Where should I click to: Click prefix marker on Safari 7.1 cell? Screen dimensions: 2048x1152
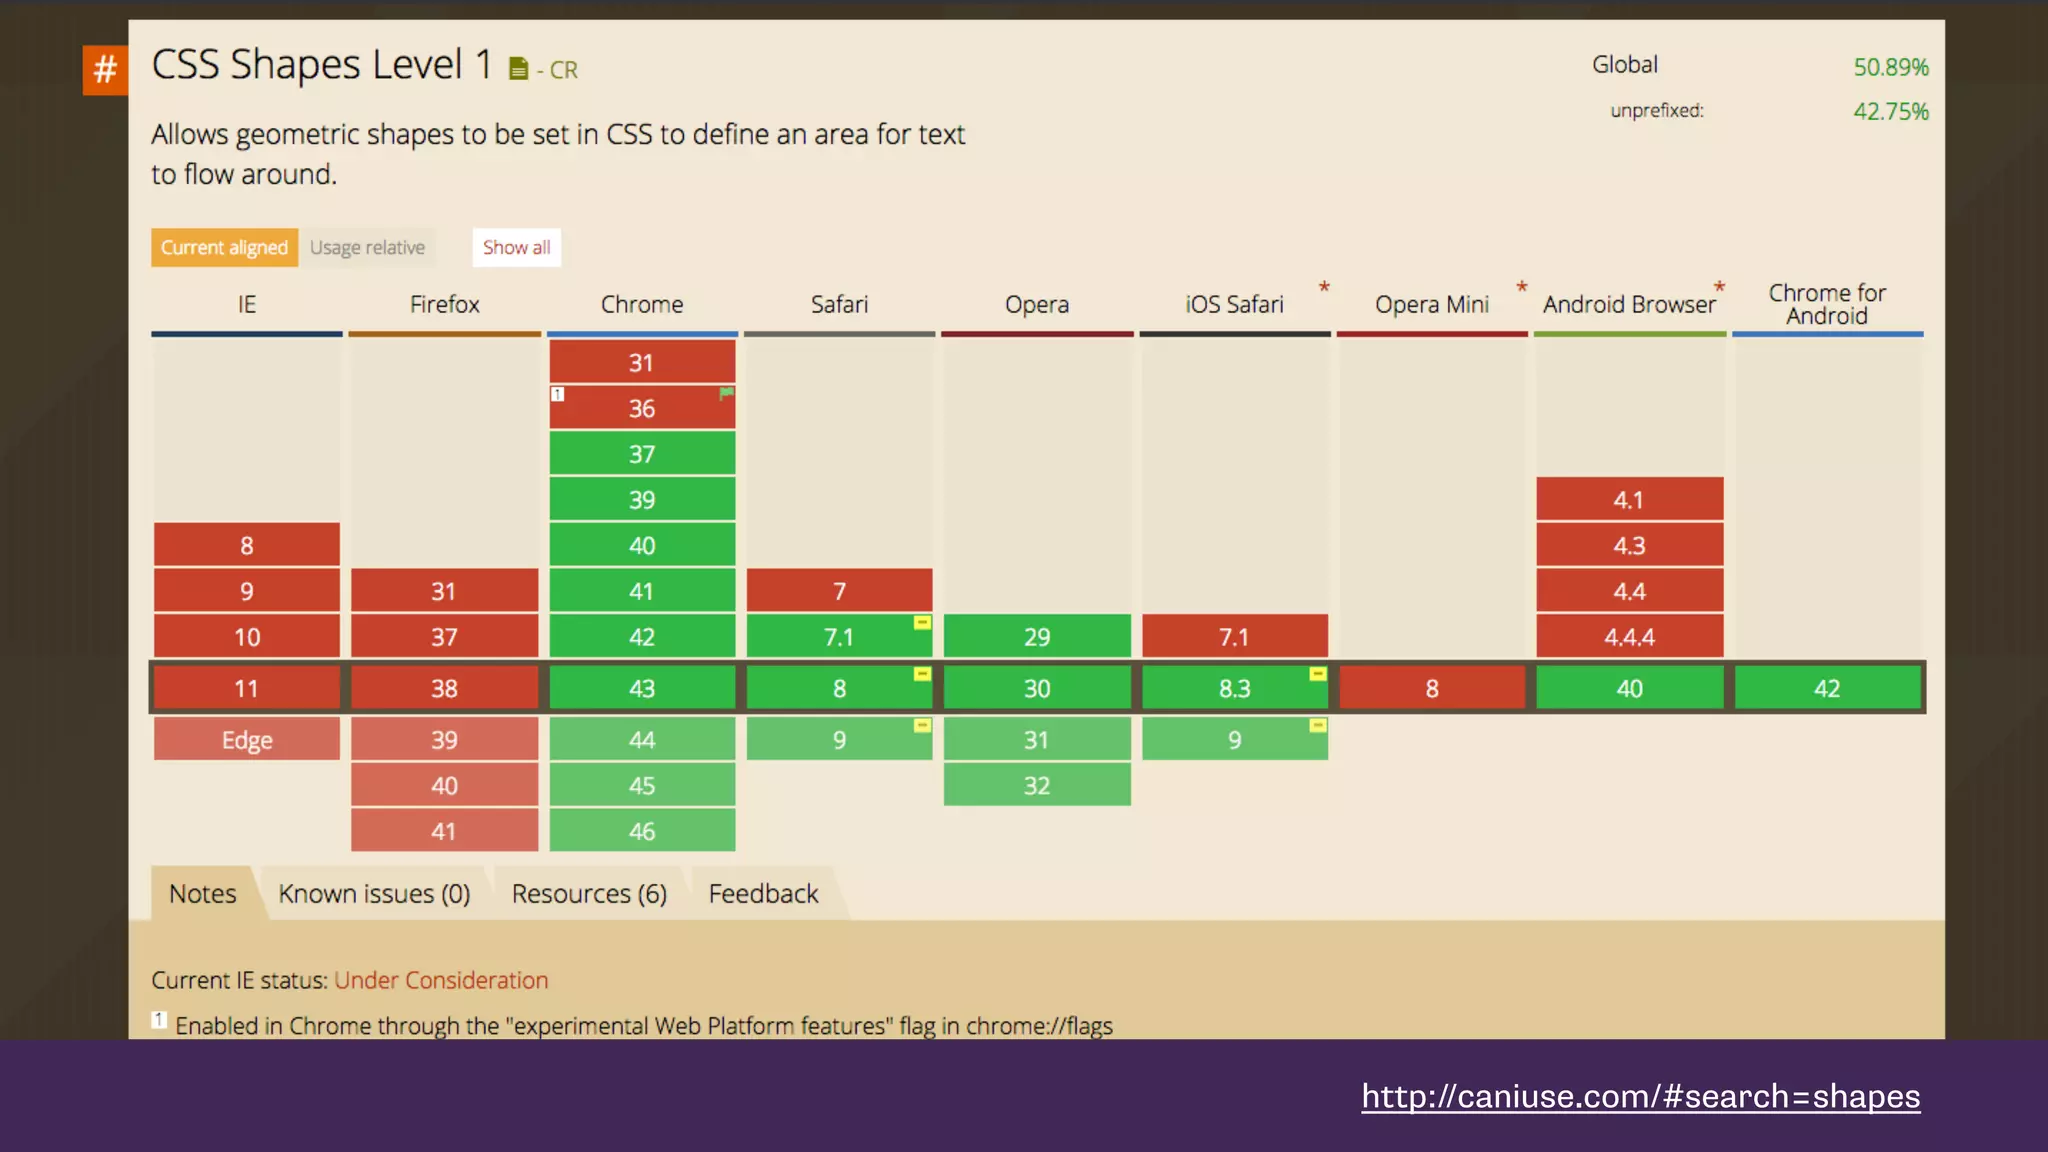(922, 623)
